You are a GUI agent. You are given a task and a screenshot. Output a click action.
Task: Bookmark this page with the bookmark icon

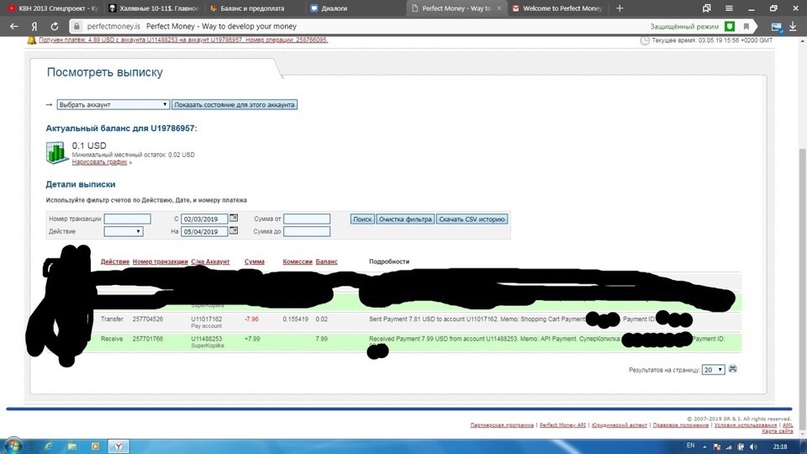point(746,26)
